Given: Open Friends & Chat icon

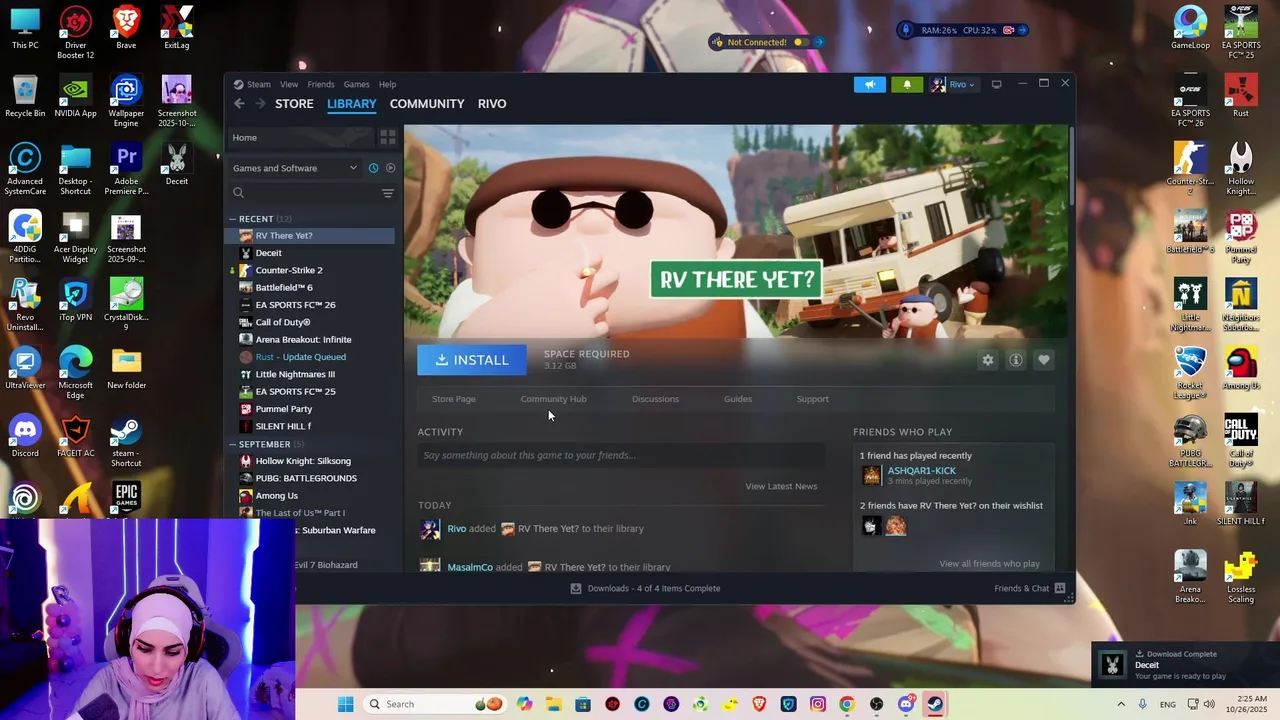Looking at the screenshot, I should [1060, 588].
